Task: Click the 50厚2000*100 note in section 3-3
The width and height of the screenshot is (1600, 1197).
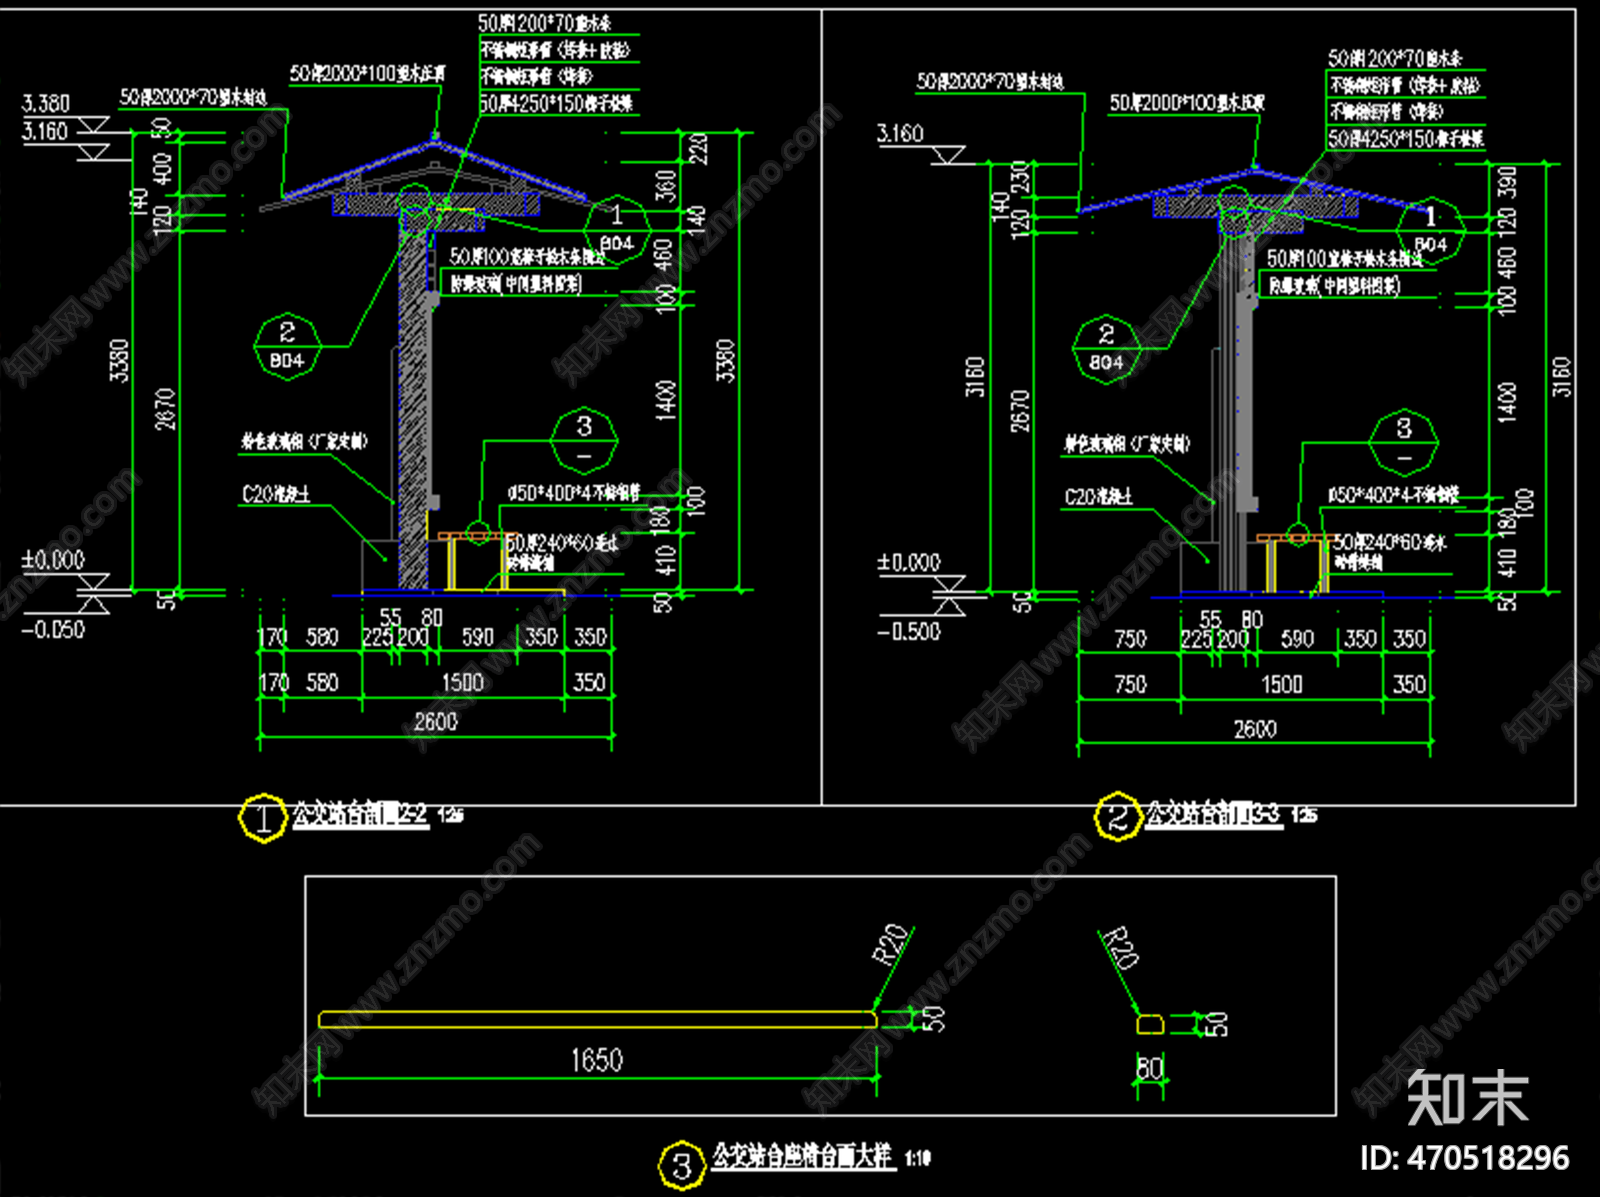Action: click(1187, 103)
